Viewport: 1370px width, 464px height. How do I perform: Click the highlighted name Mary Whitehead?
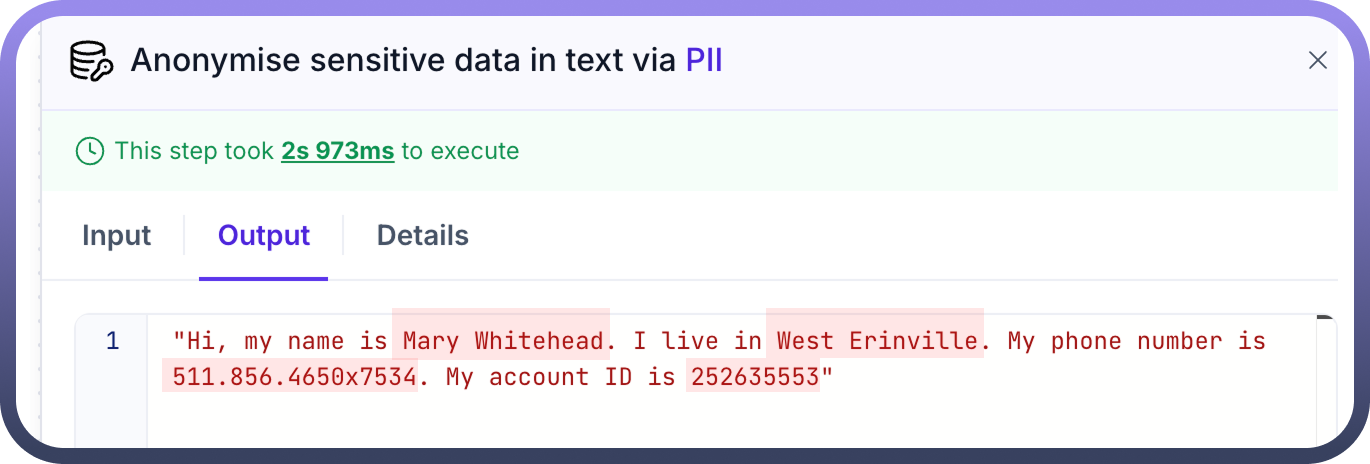pyautogui.click(x=500, y=342)
